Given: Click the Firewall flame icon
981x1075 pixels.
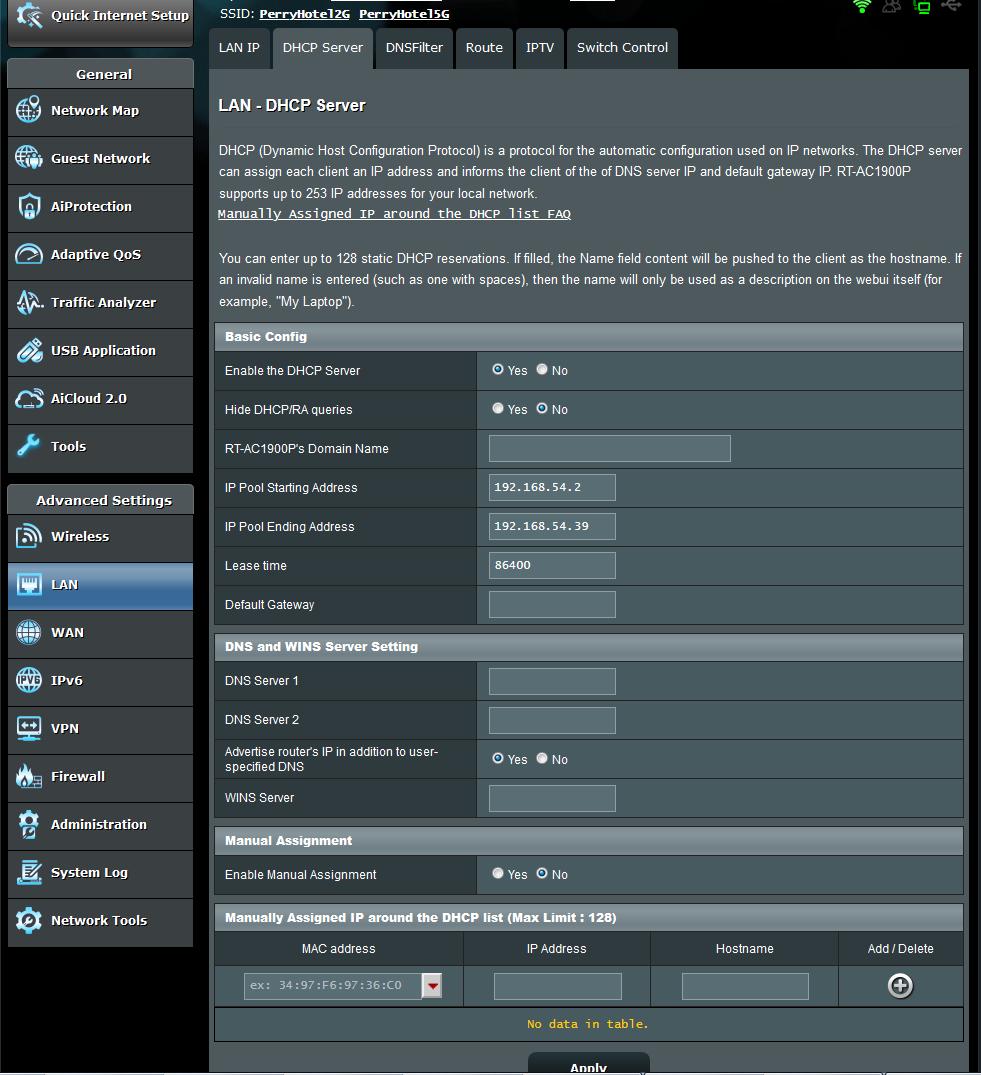Looking at the screenshot, I should click(x=29, y=776).
